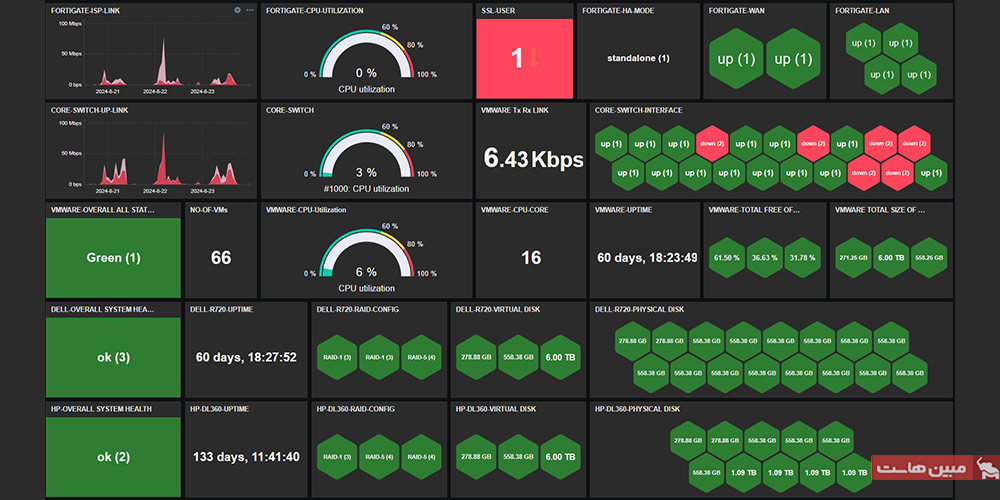1000x500 pixels.
Task: Click 278.88 GB hexagon in DELL-R720-VIRTUAL DISK
Action: click(476, 357)
